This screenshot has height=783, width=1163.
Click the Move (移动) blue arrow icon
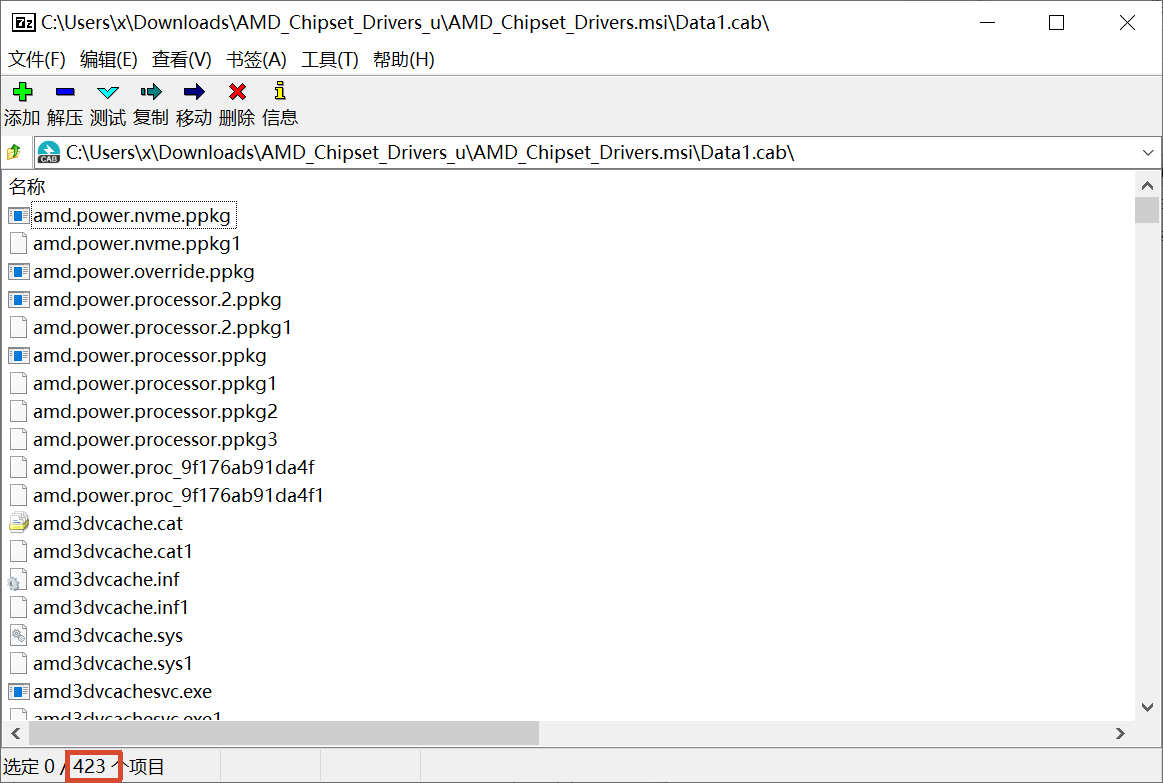click(x=194, y=92)
